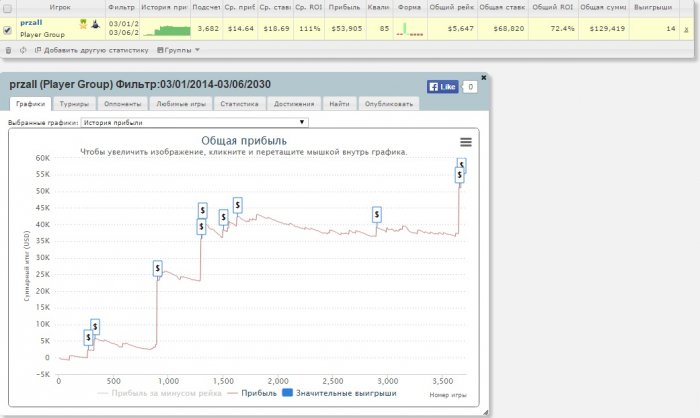
Task: Click the $5,647 total rake cell
Action: pyautogui.click(x=461, y=29)
